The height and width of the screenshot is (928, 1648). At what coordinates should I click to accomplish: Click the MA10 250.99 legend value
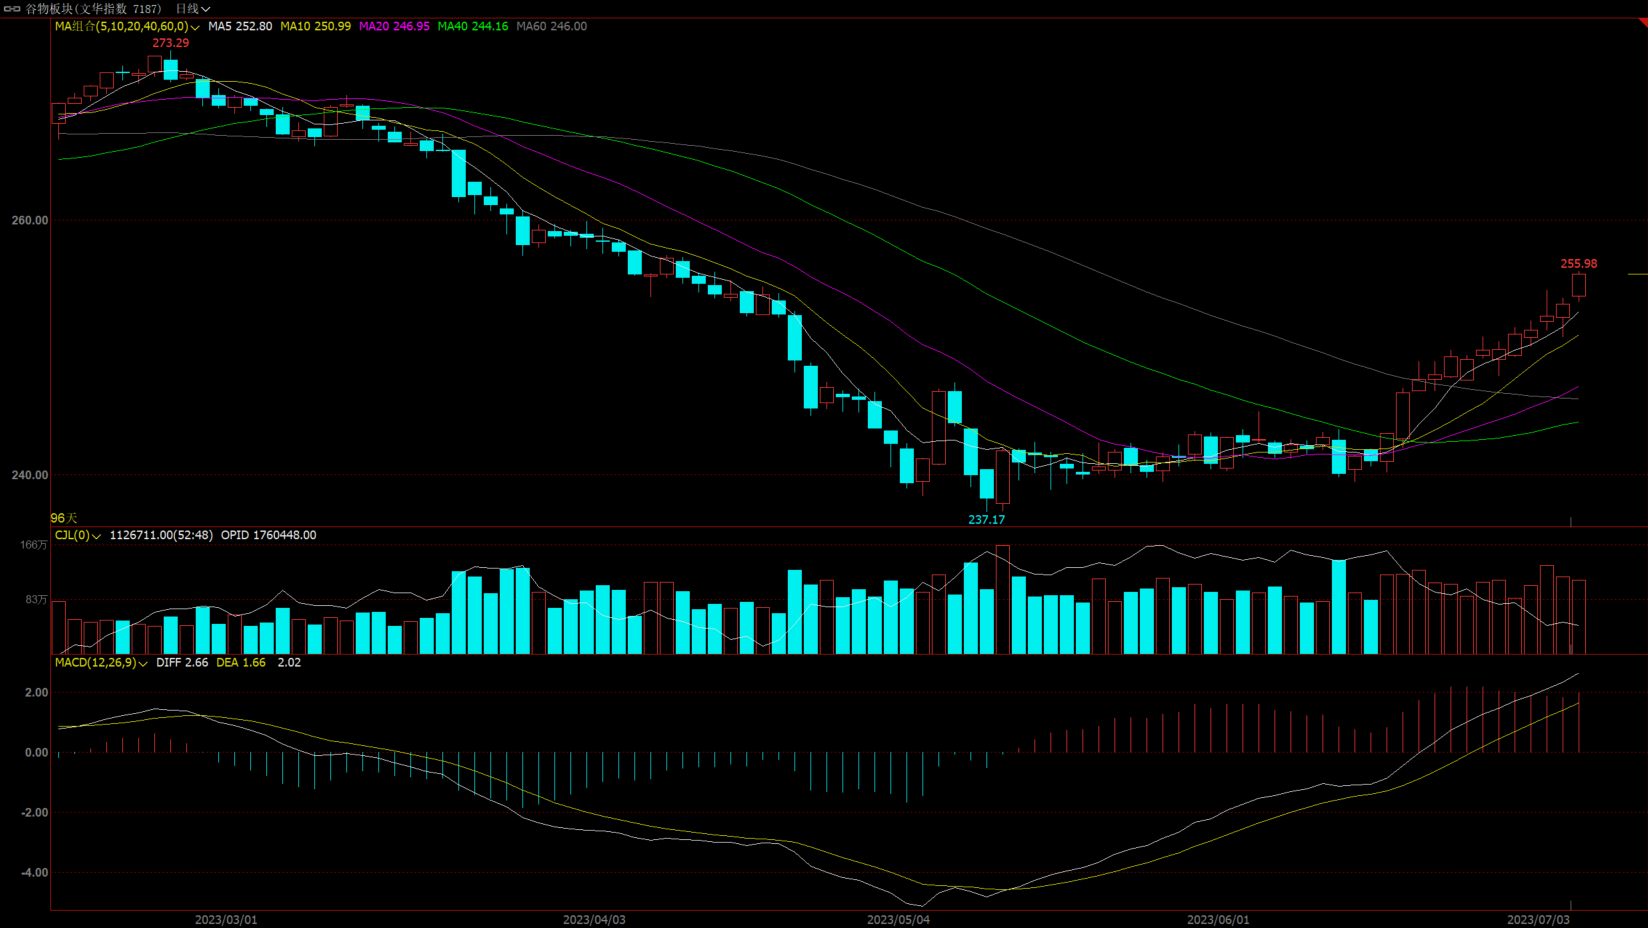tap(315, 26)
